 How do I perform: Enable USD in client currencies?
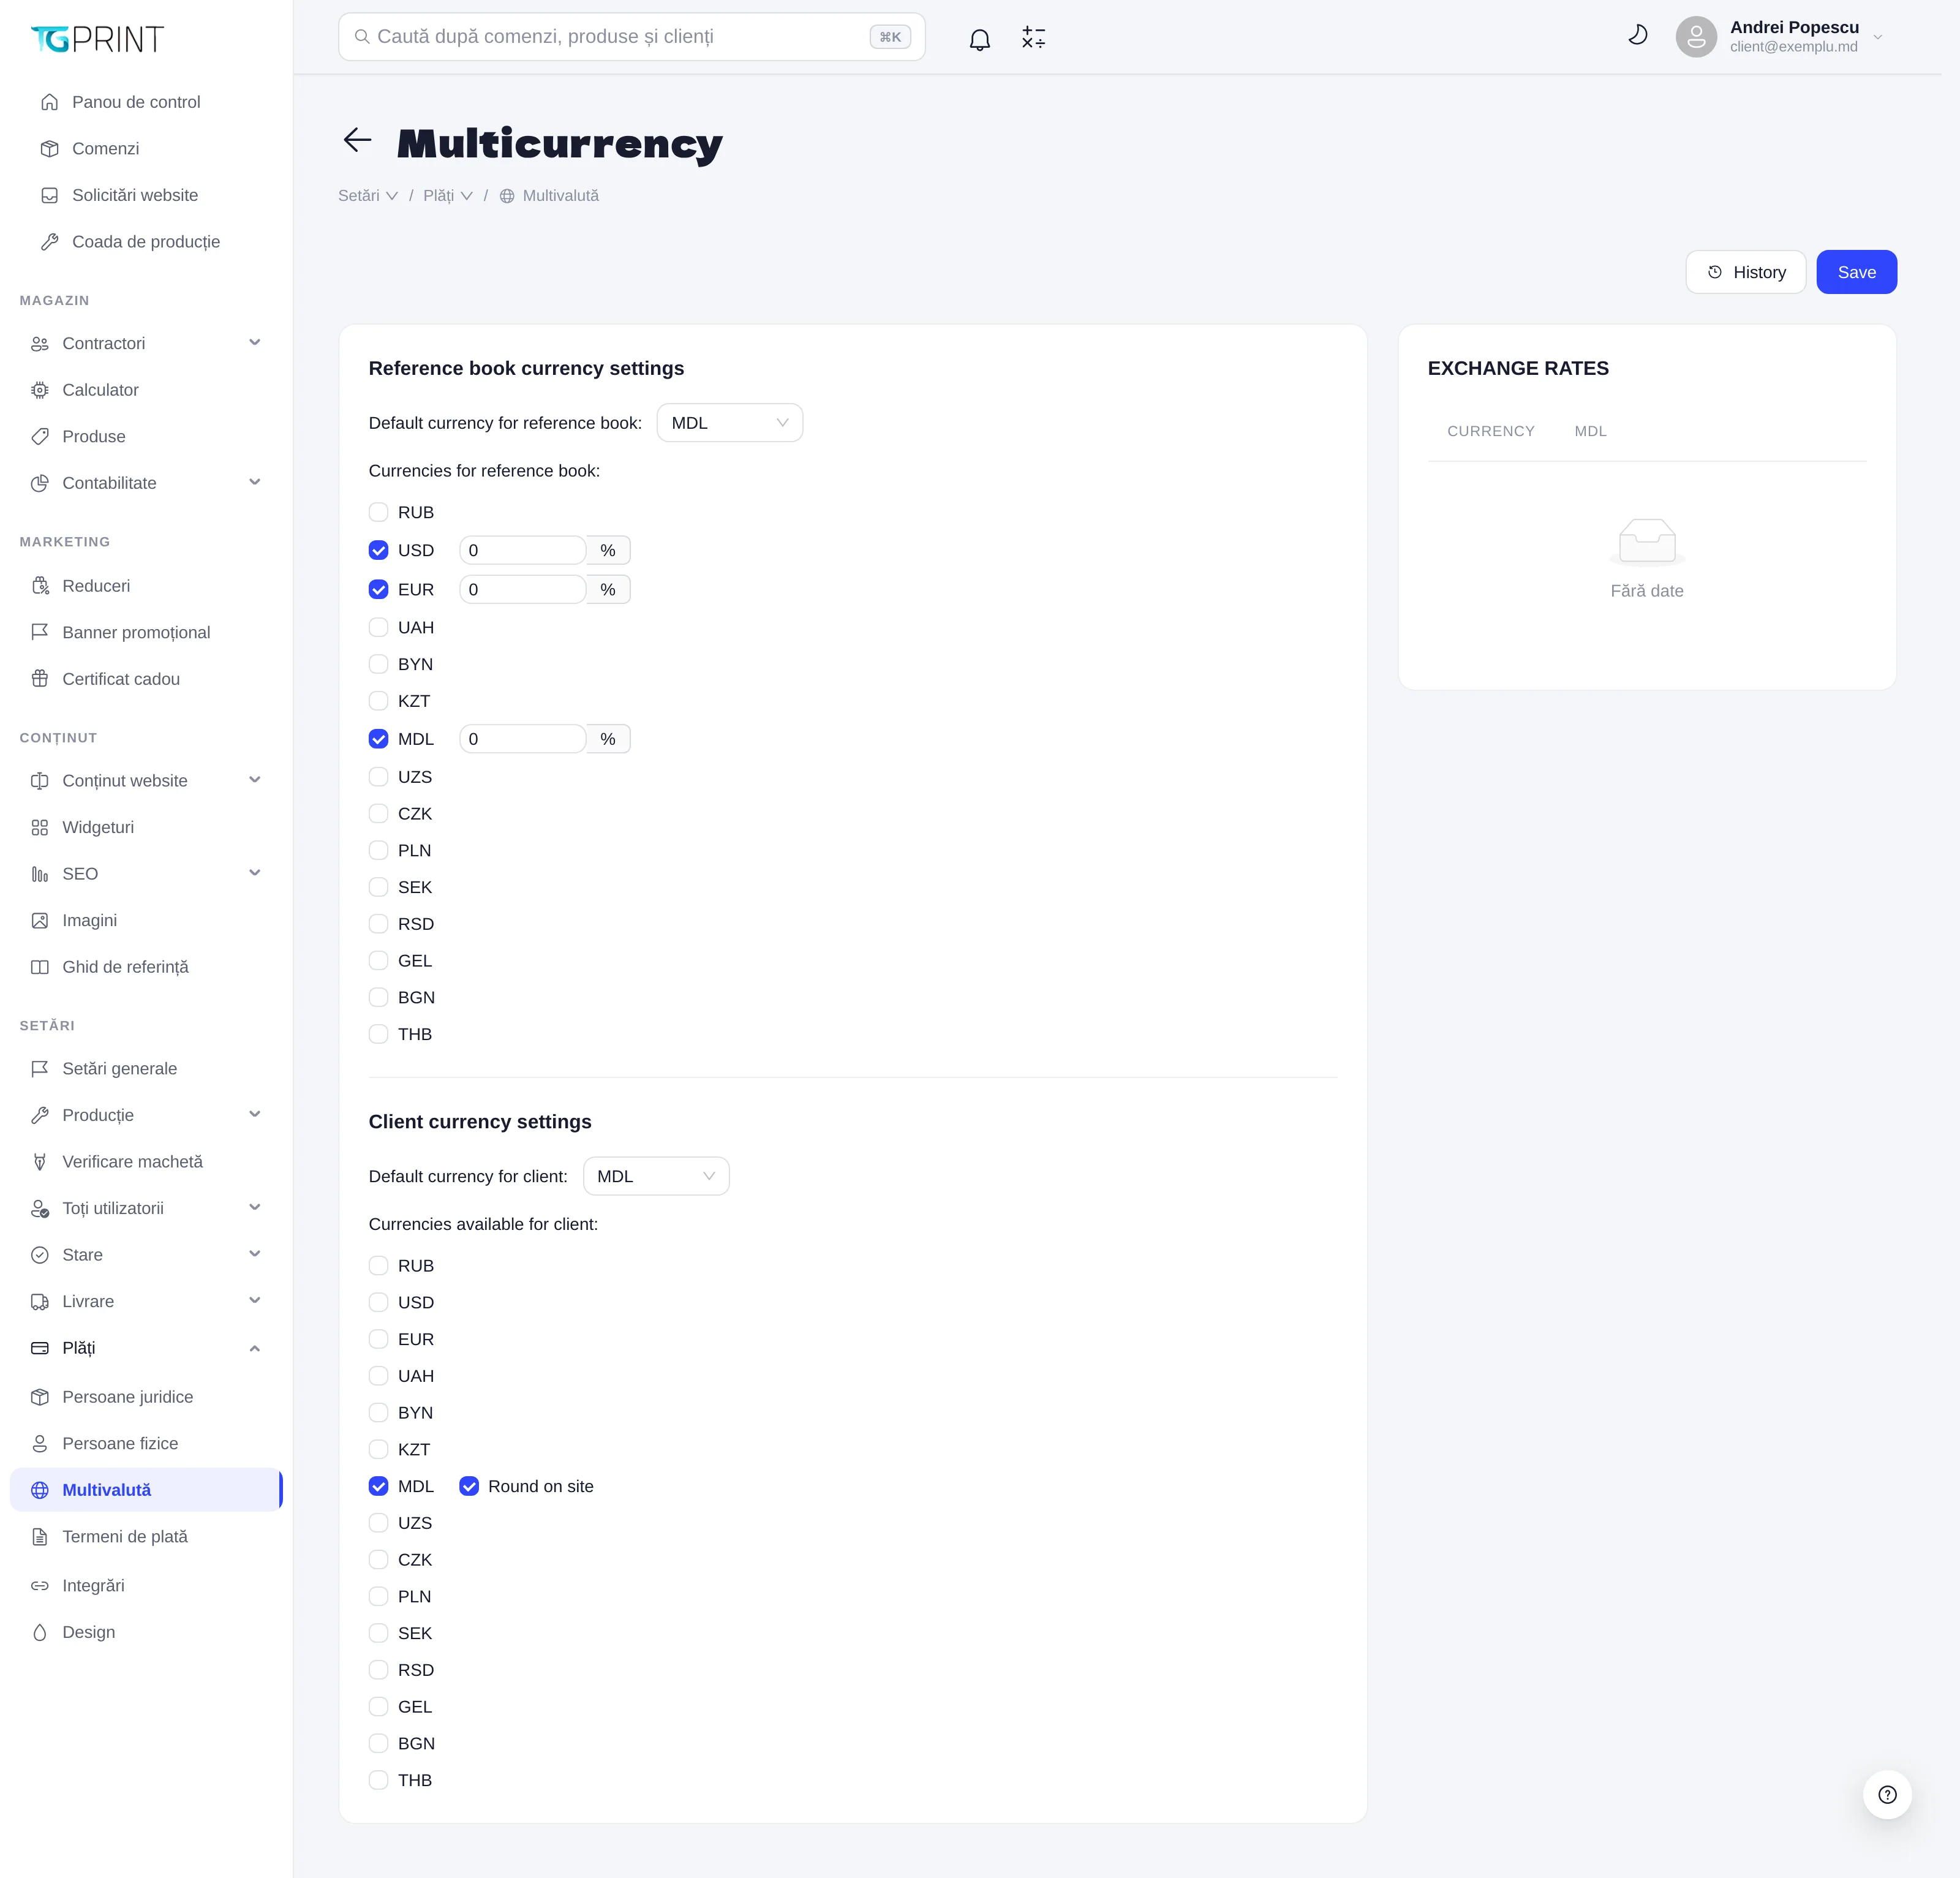pos(378,1302)
